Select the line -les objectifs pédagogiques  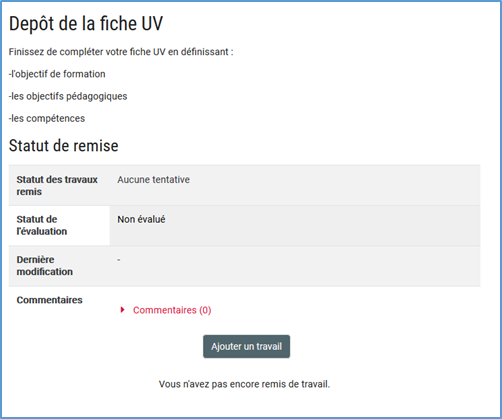coord(68,96)
